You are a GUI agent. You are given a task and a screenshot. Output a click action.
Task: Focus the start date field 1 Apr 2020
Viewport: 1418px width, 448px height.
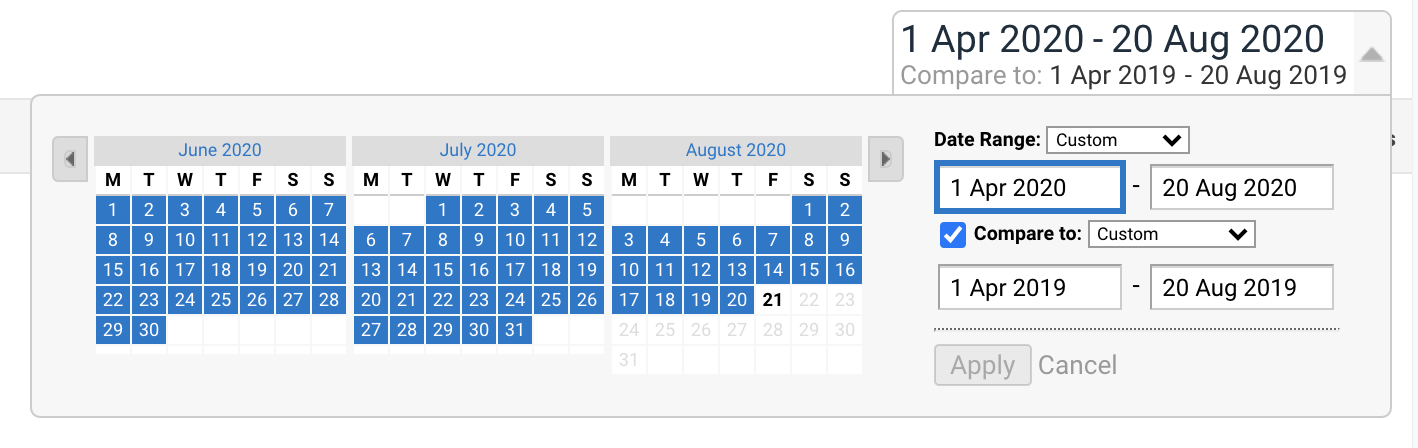click(1030, 188)
